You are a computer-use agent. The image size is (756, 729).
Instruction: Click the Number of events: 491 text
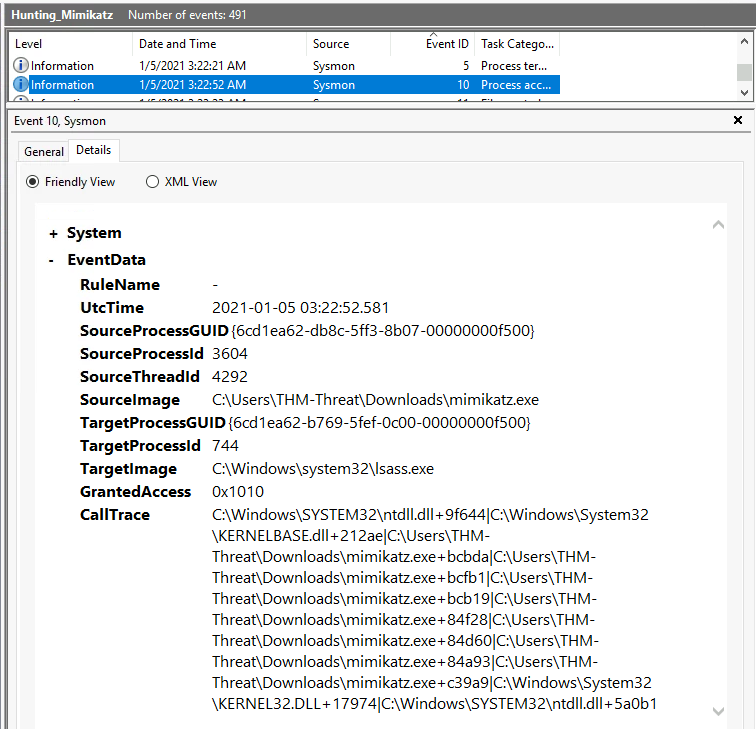pyautogui.click(x=187, y=15)
